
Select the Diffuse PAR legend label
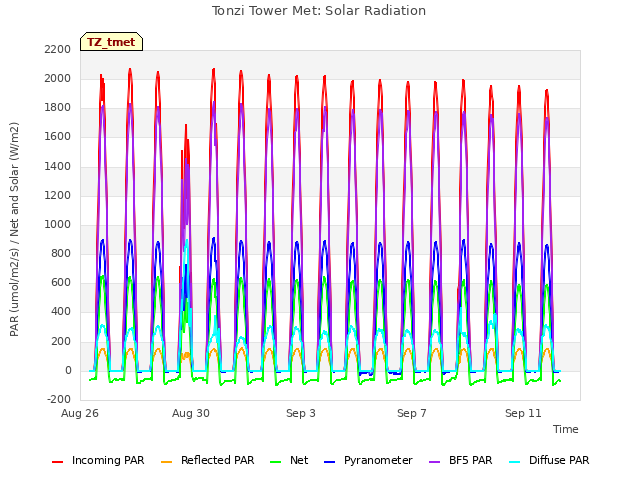tap(559, 460)
